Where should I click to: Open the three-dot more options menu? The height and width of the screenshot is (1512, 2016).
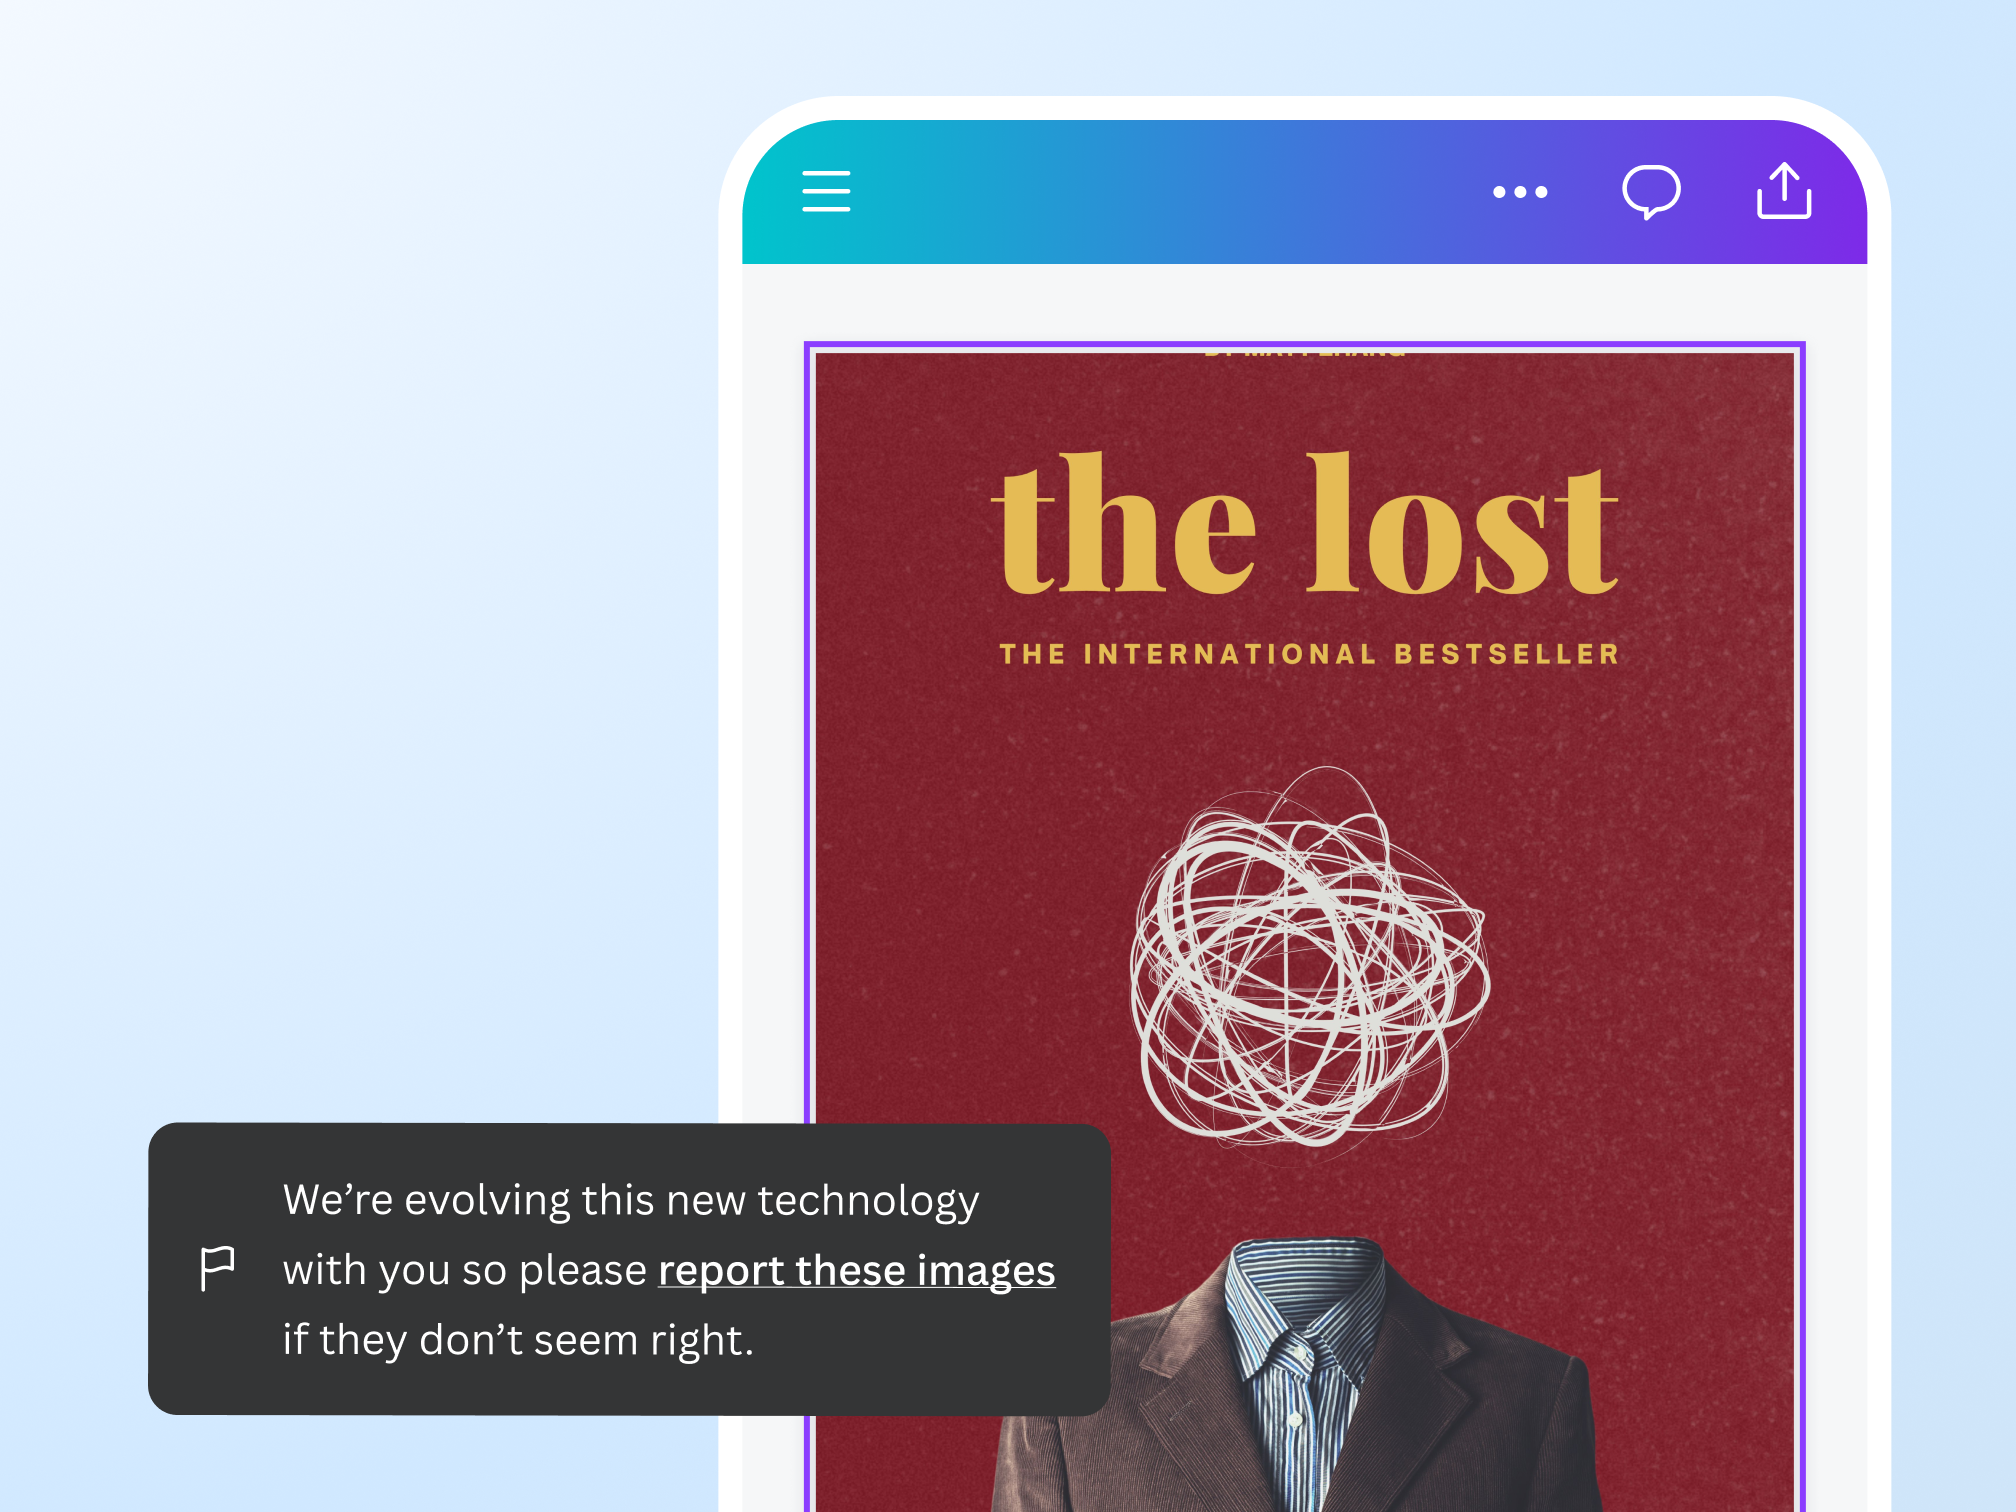click(x=1520, y=192)
